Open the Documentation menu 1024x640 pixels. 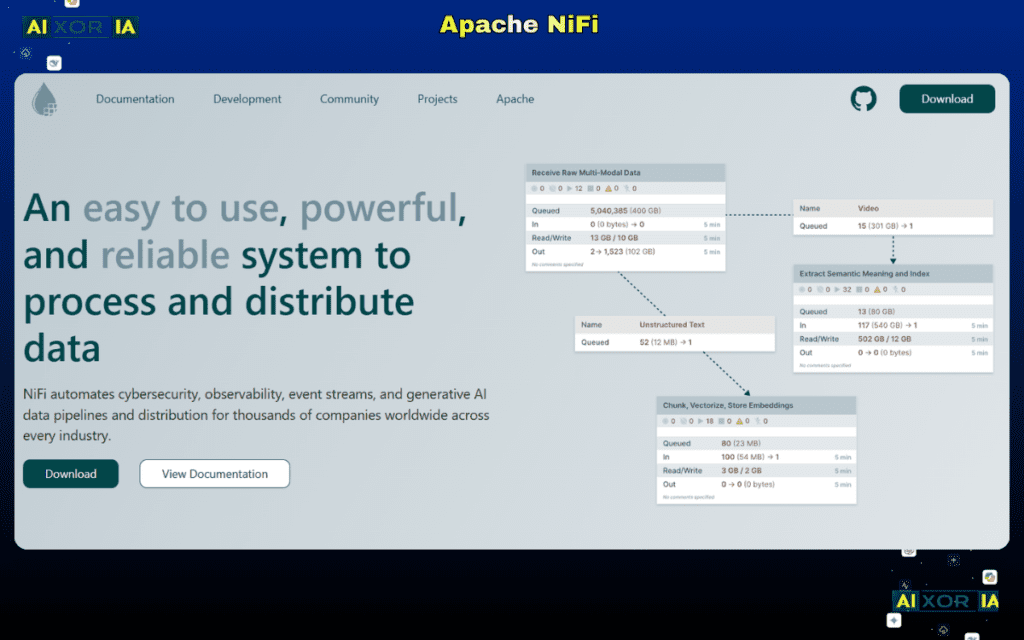135,99
